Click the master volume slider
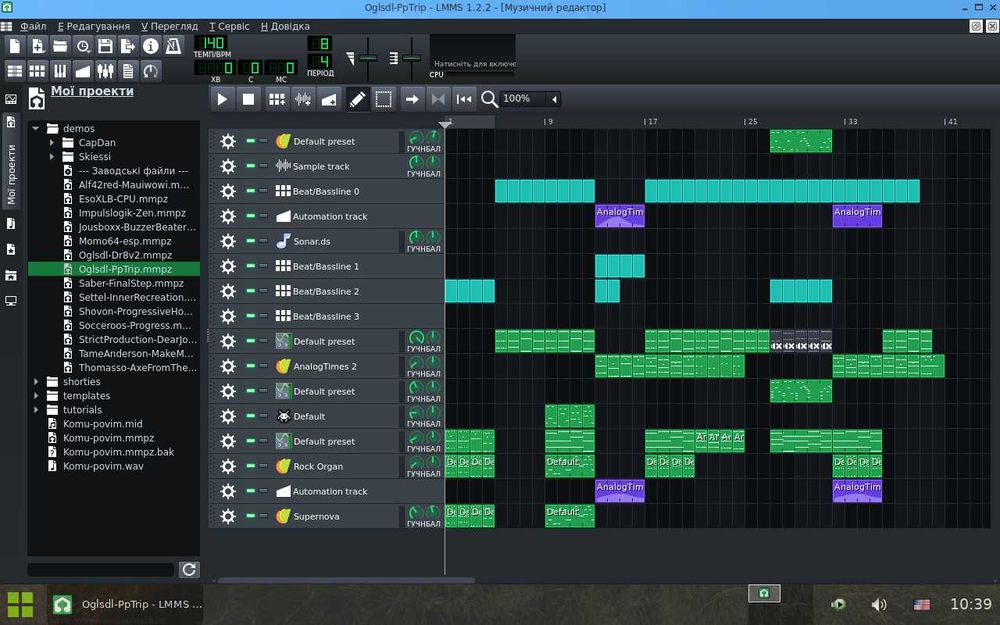Image resolution: width=1000 pixels, height=625 pixels. click(x=367, y=59)
